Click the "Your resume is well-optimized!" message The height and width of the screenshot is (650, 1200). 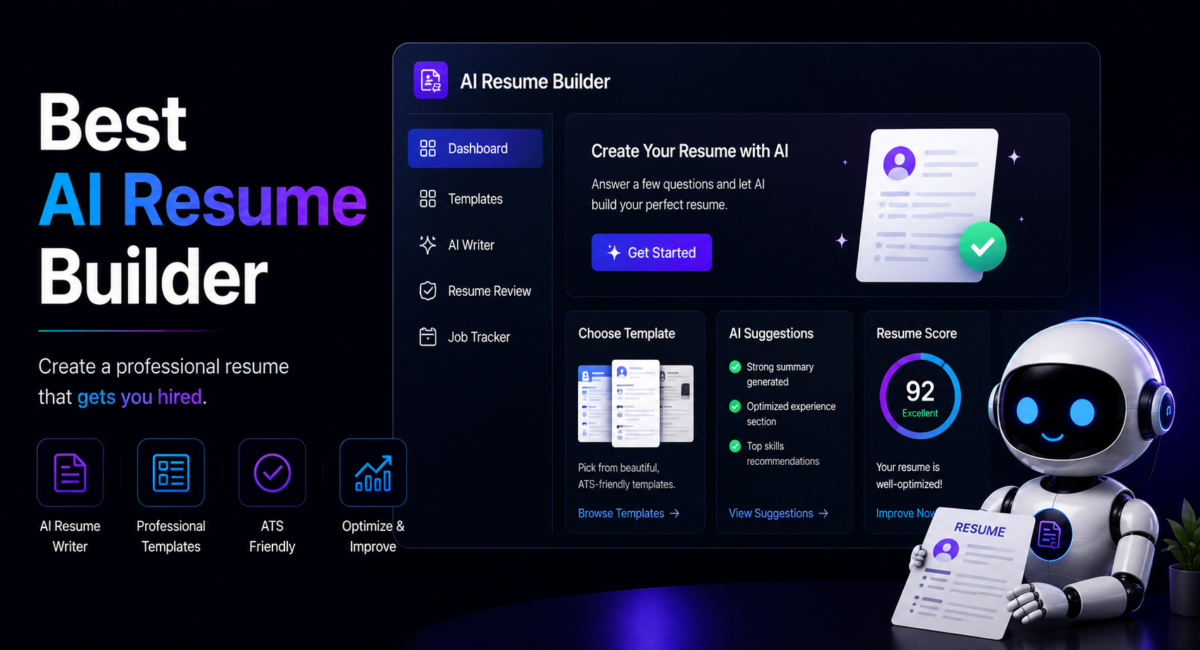pyautogui.click(x=909, y=476)
